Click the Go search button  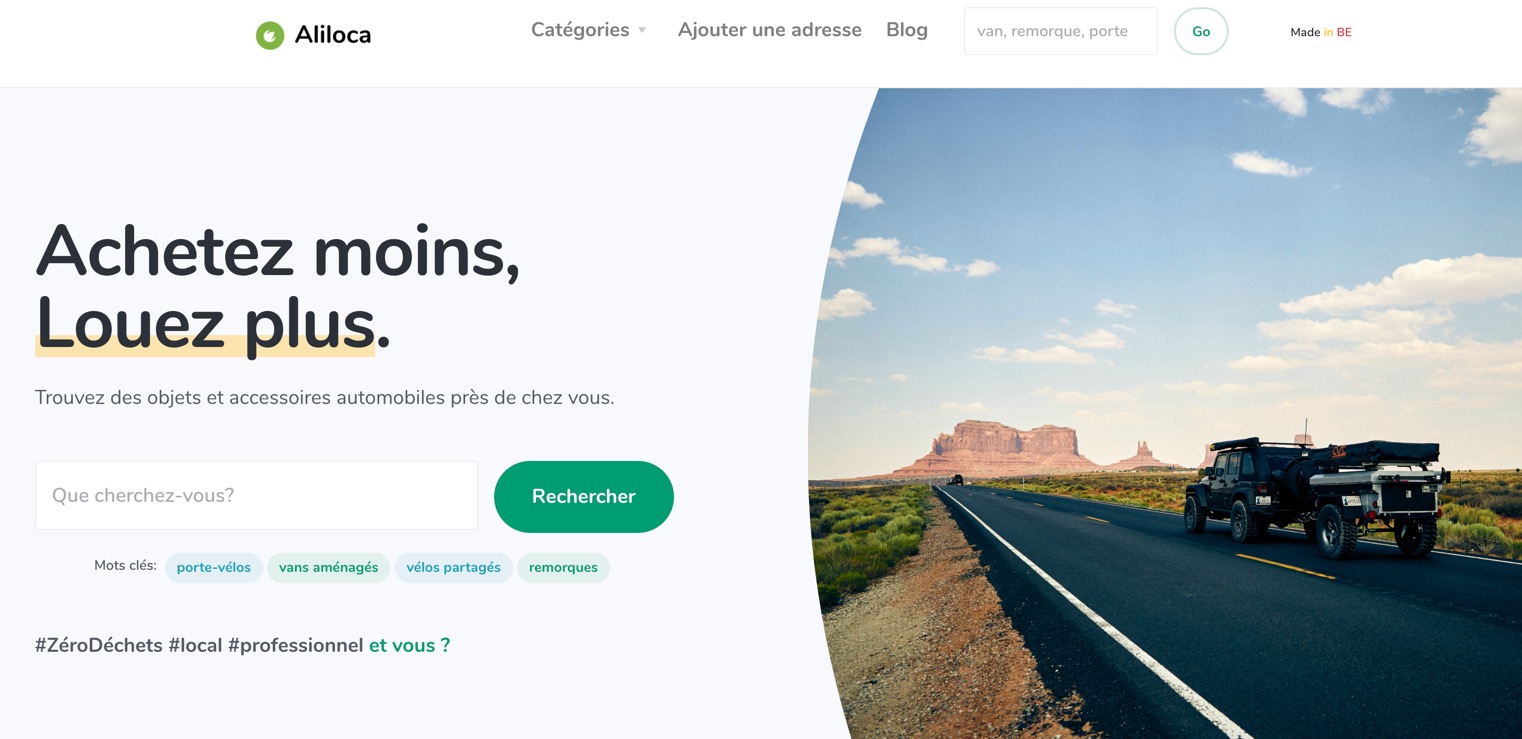click(x=1201, y=31)
